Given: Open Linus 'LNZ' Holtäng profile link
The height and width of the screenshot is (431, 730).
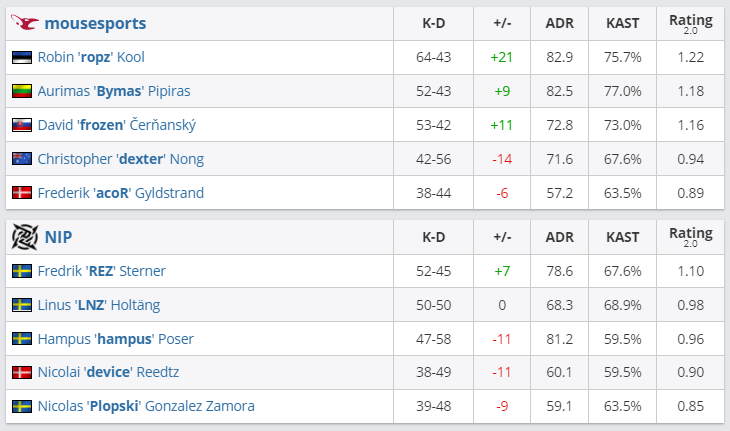Looking at the screenshot, I should point(98,305).
